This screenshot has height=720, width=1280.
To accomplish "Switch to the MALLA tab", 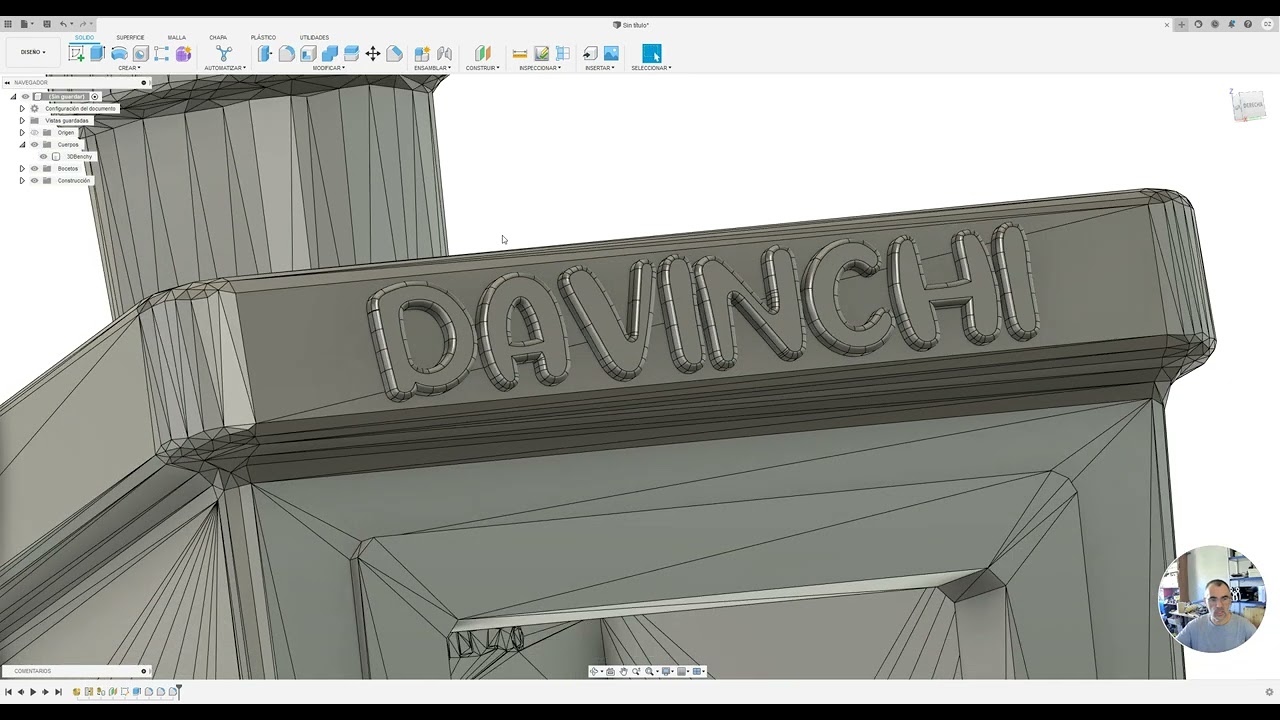I will pos(177,37).
